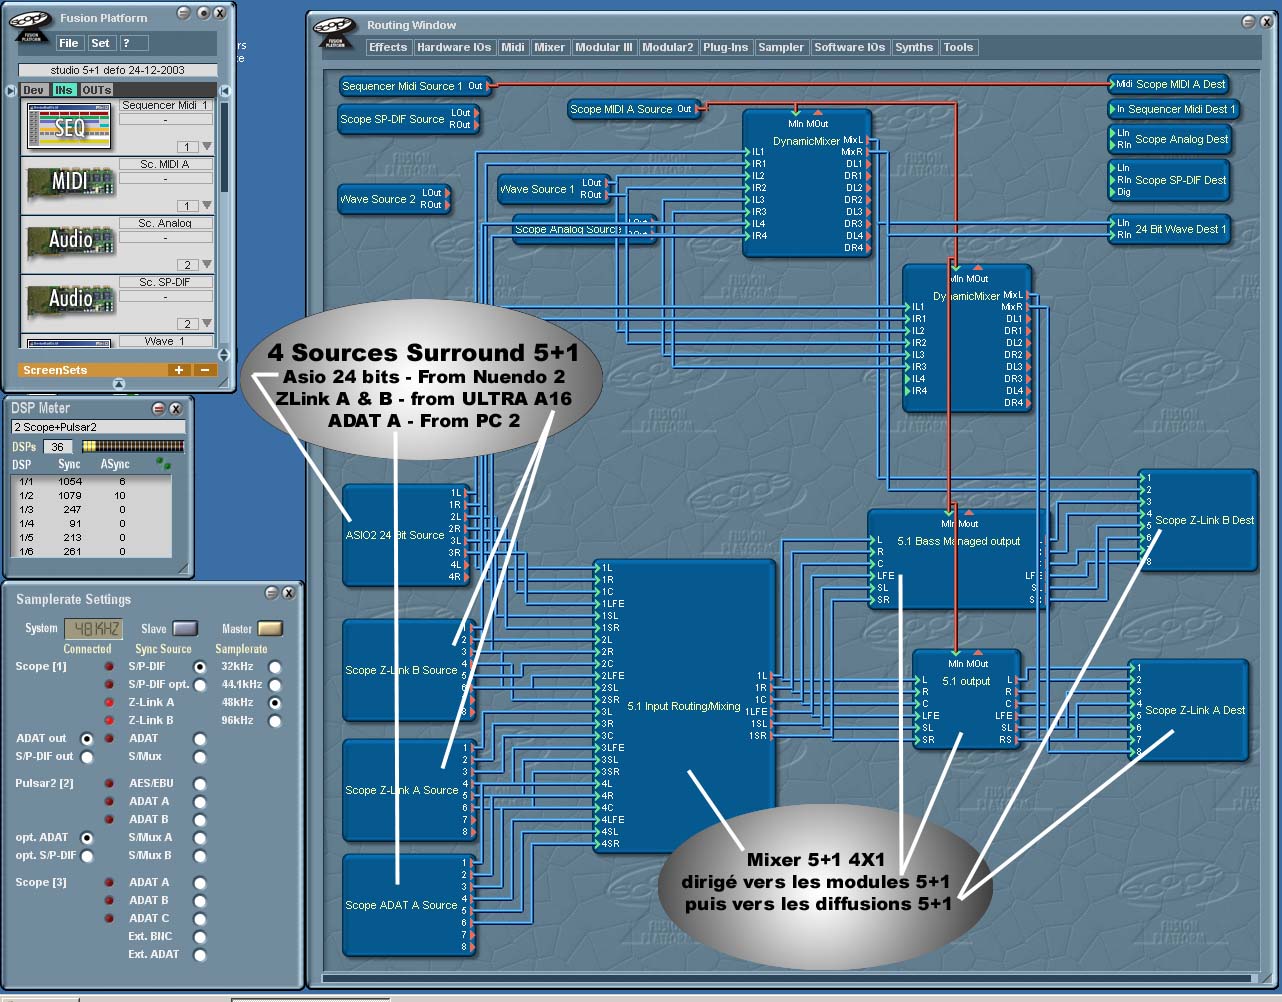Open the Synths menu

[914, 47]
